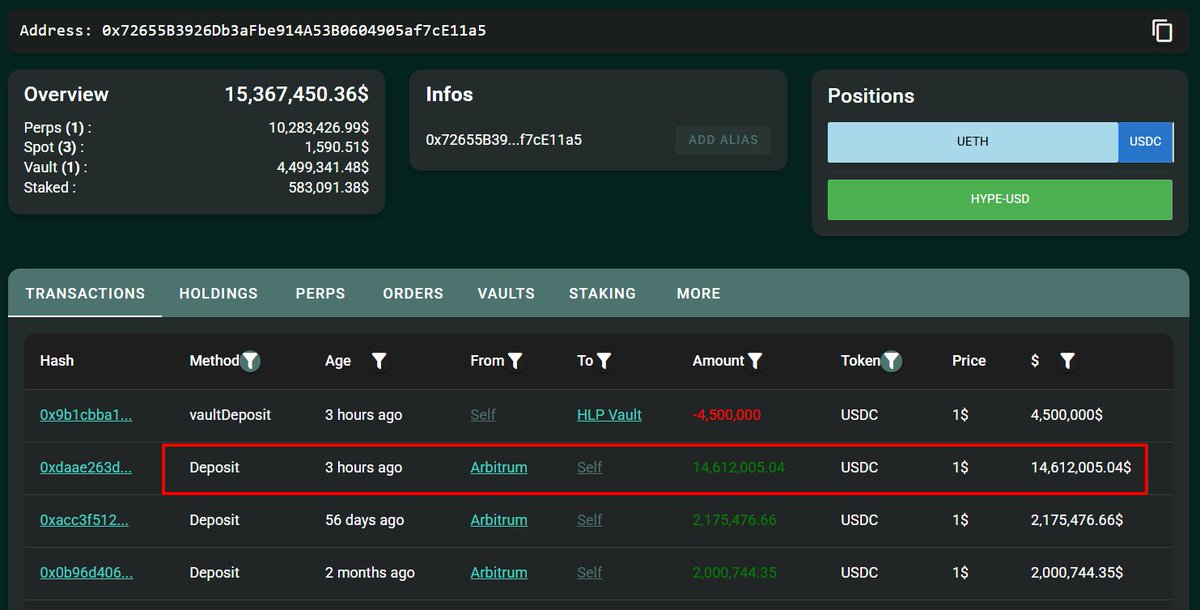This screenshot has height=610, width=1200.
Task: Click the -4,500,000 amount cell
Action: 727,415
